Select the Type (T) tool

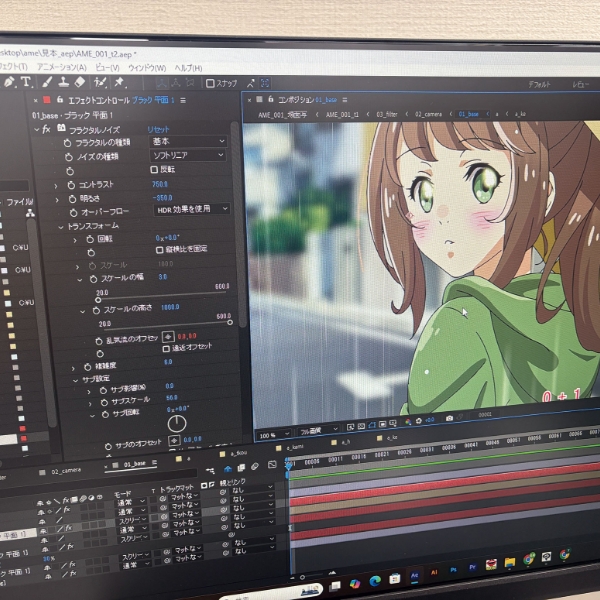[26, 82]
